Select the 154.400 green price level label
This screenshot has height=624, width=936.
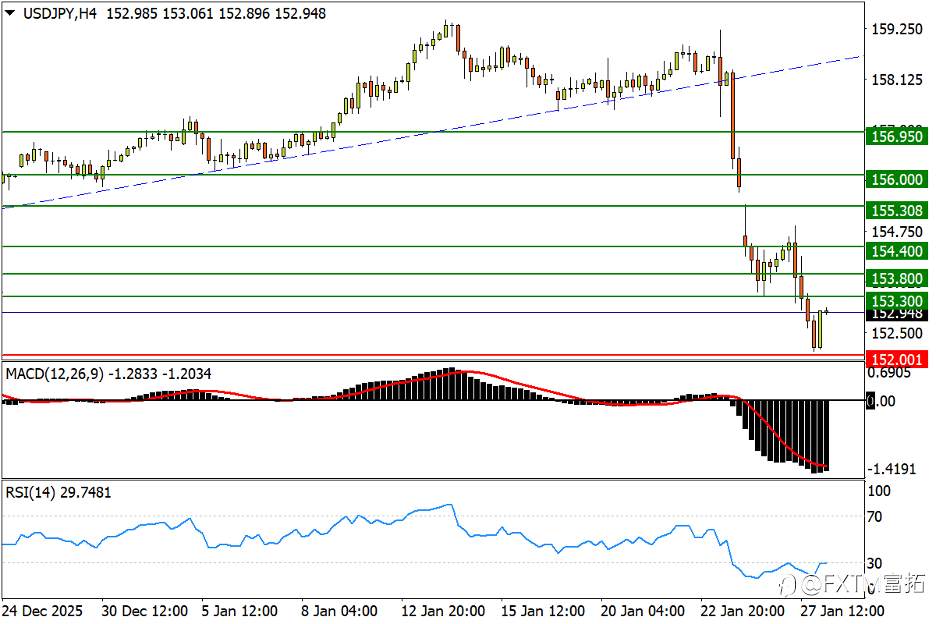897,251
